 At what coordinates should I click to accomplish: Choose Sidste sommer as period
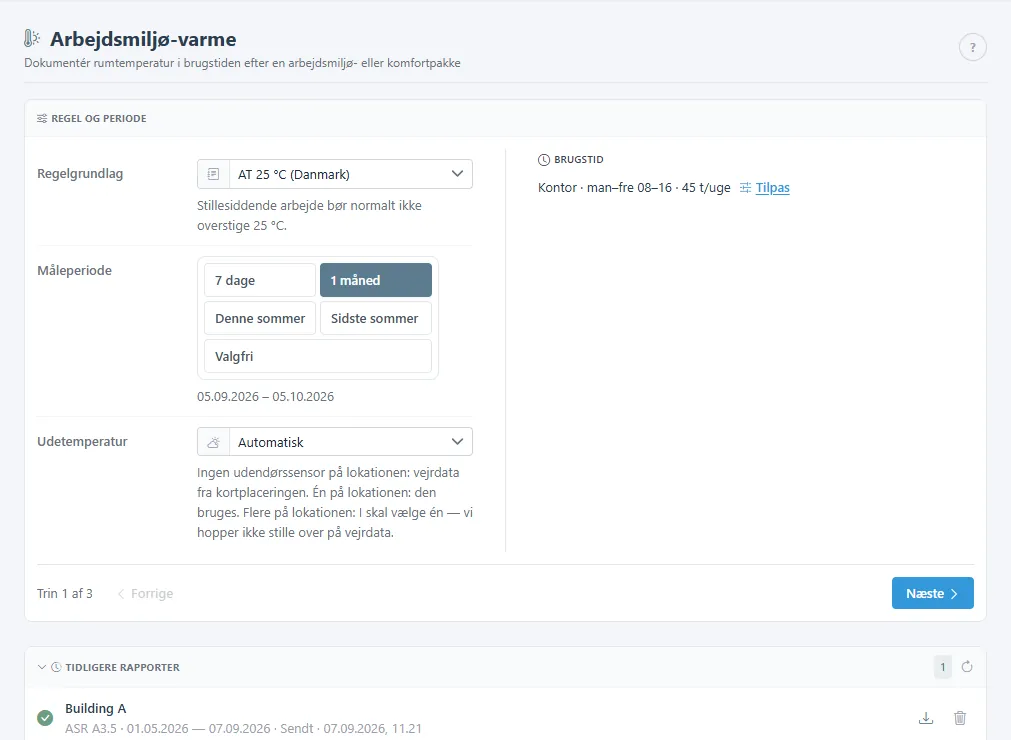(376, 318)
